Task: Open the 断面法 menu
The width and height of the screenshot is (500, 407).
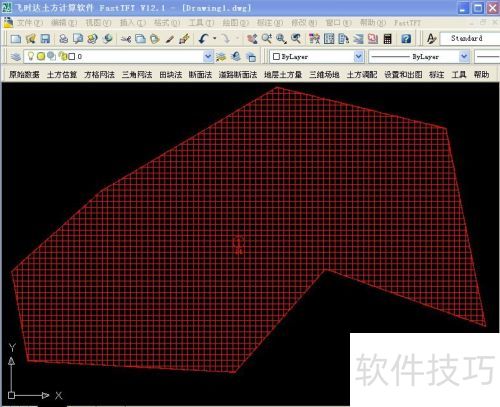Action: point(200,75)
